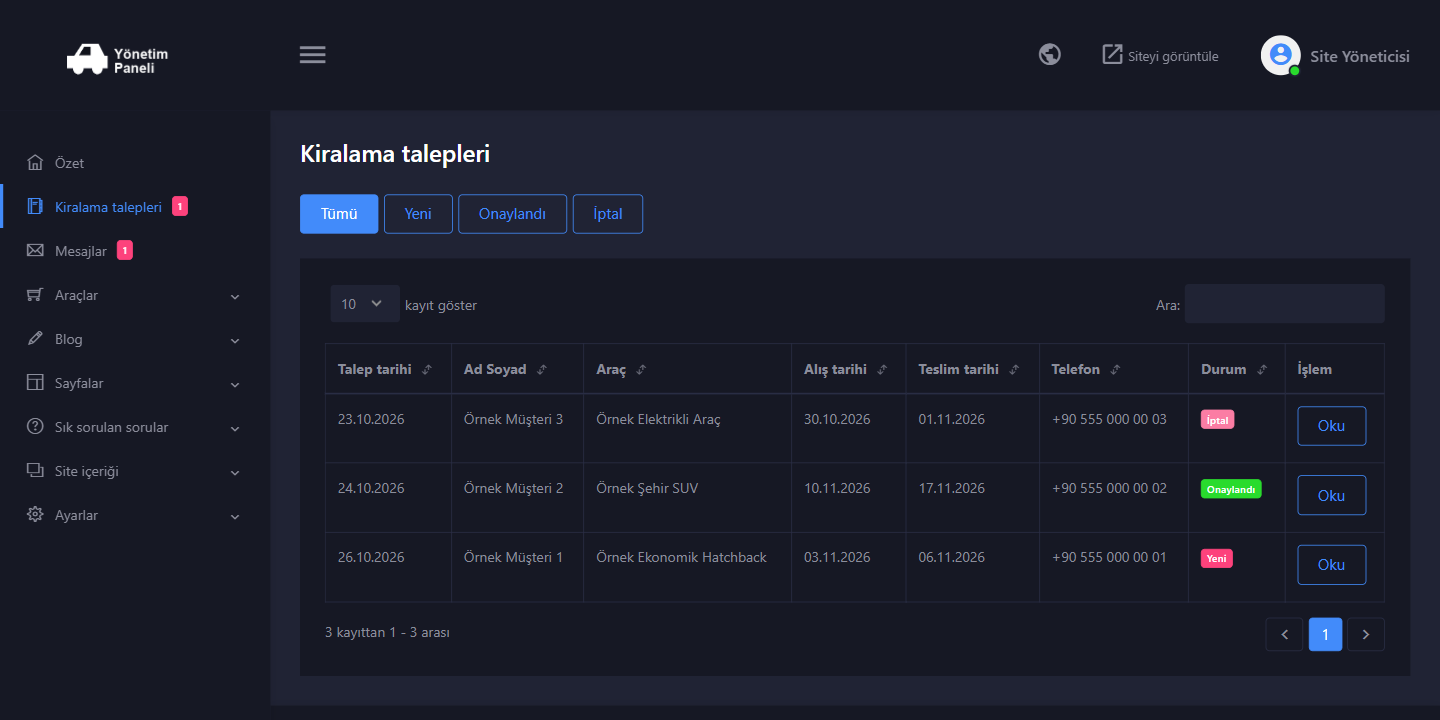Open the Site Yöneticisi user avatar

click(x=1281, y=55)
